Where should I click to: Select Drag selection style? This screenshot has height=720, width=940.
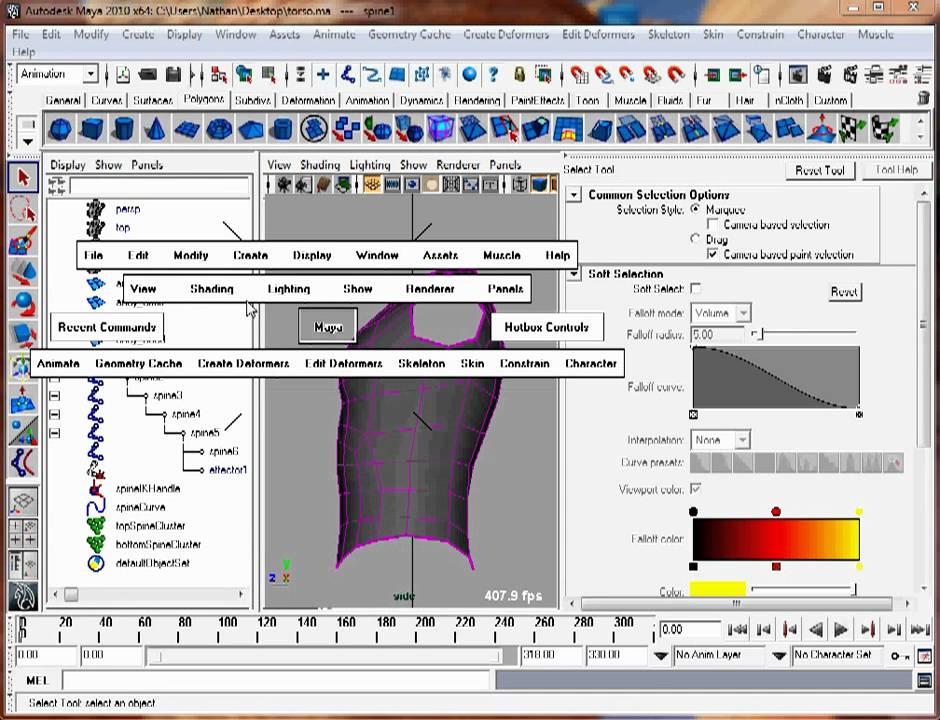pyautogui.click(x=695, y=239)
